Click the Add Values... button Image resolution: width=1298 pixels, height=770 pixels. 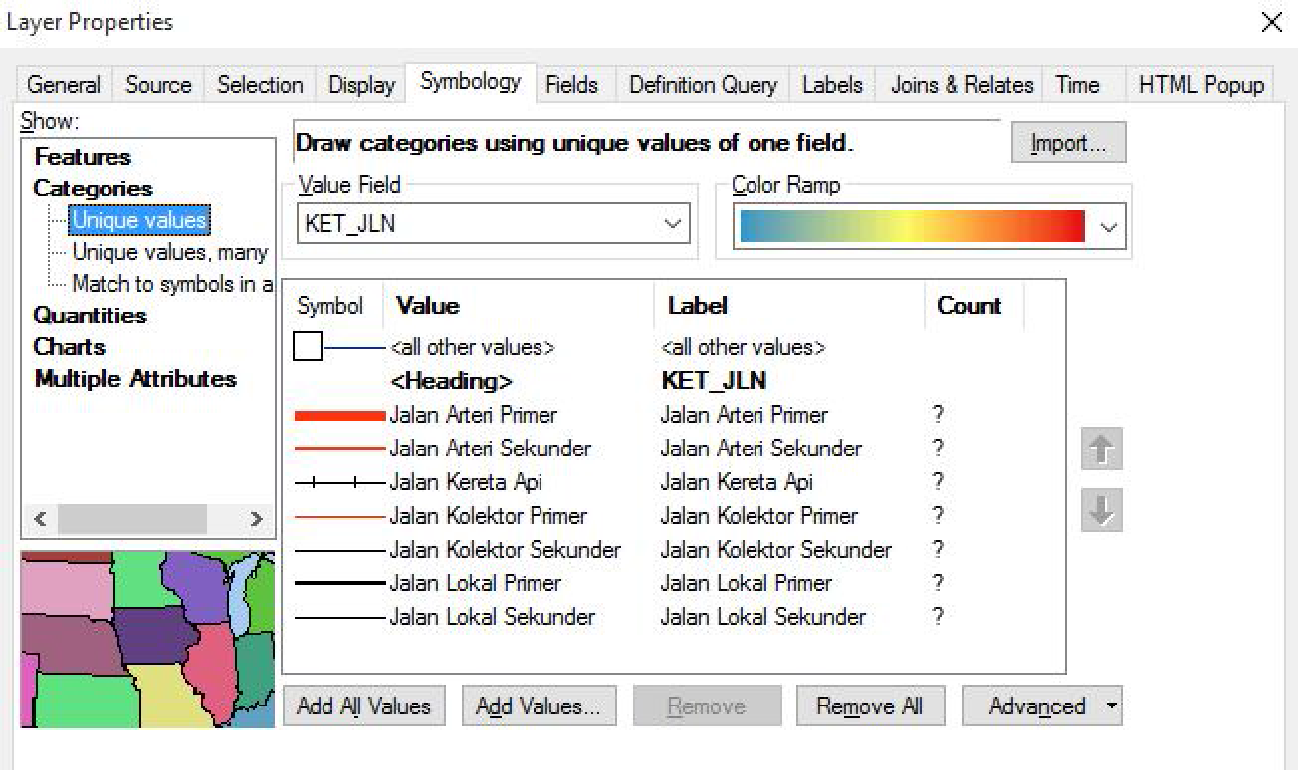[539, 706]
